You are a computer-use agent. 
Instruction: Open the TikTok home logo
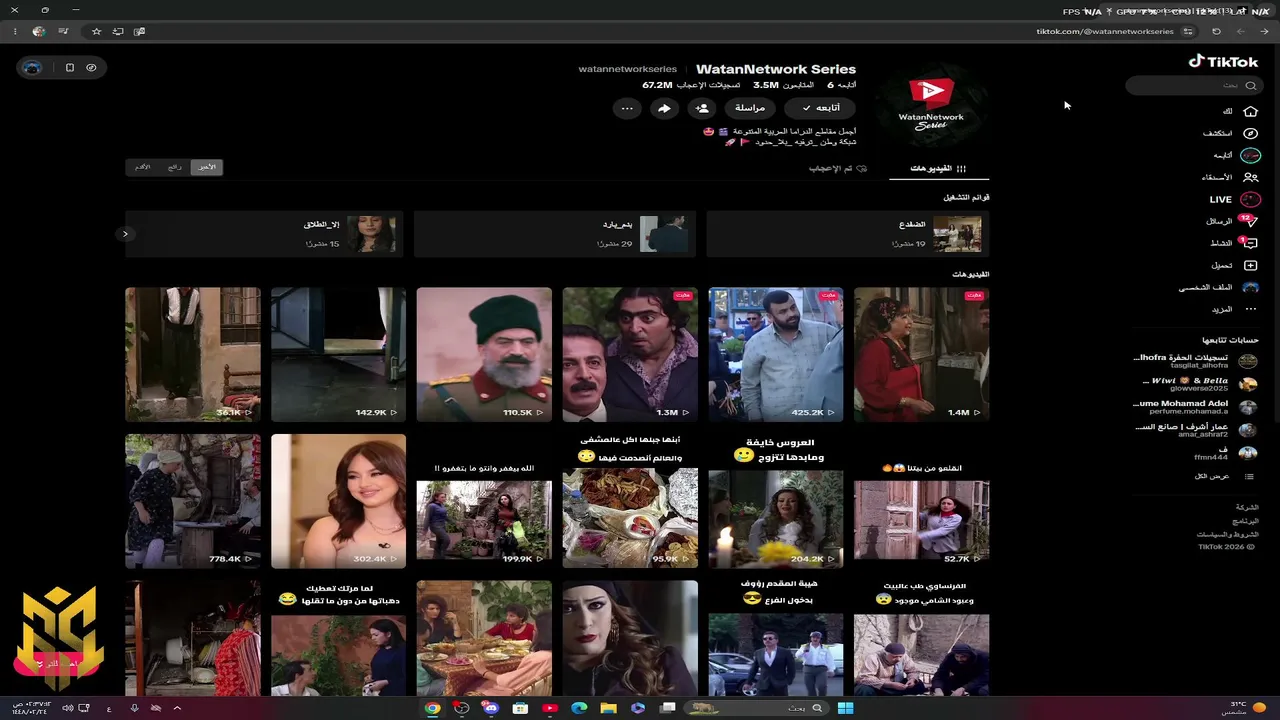click(1223, 61)
